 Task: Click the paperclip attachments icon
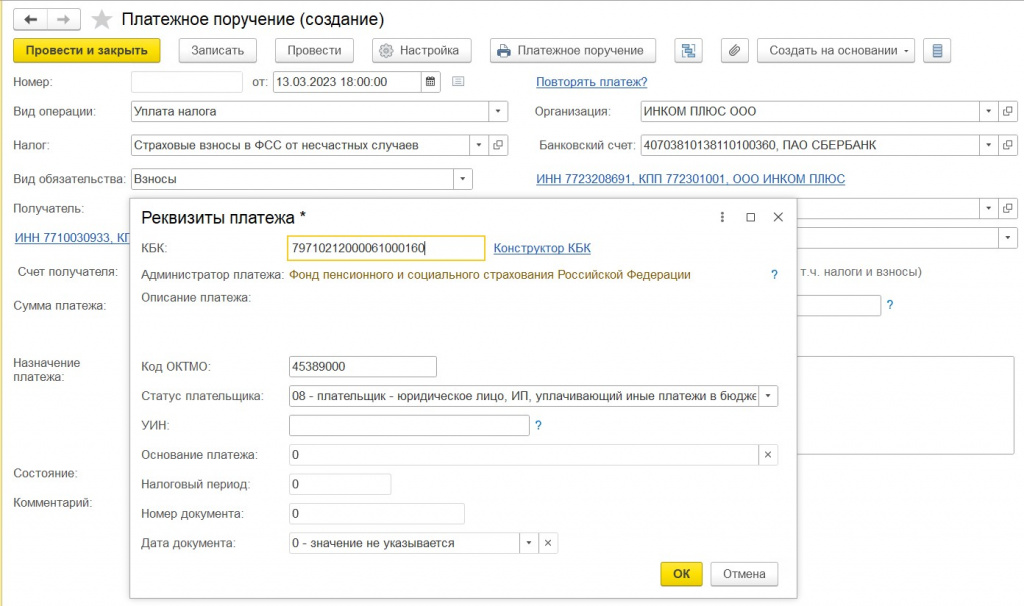click(x=734, y=50)
